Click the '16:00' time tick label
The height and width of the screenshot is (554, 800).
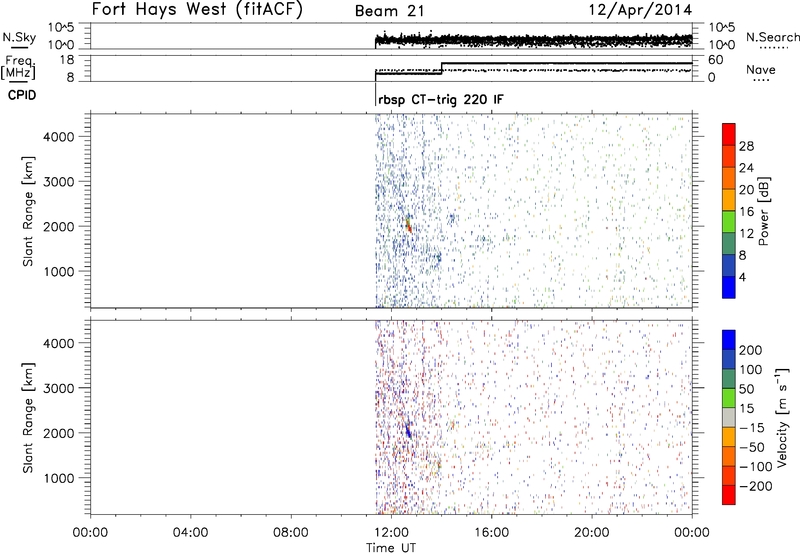[491, 533]
